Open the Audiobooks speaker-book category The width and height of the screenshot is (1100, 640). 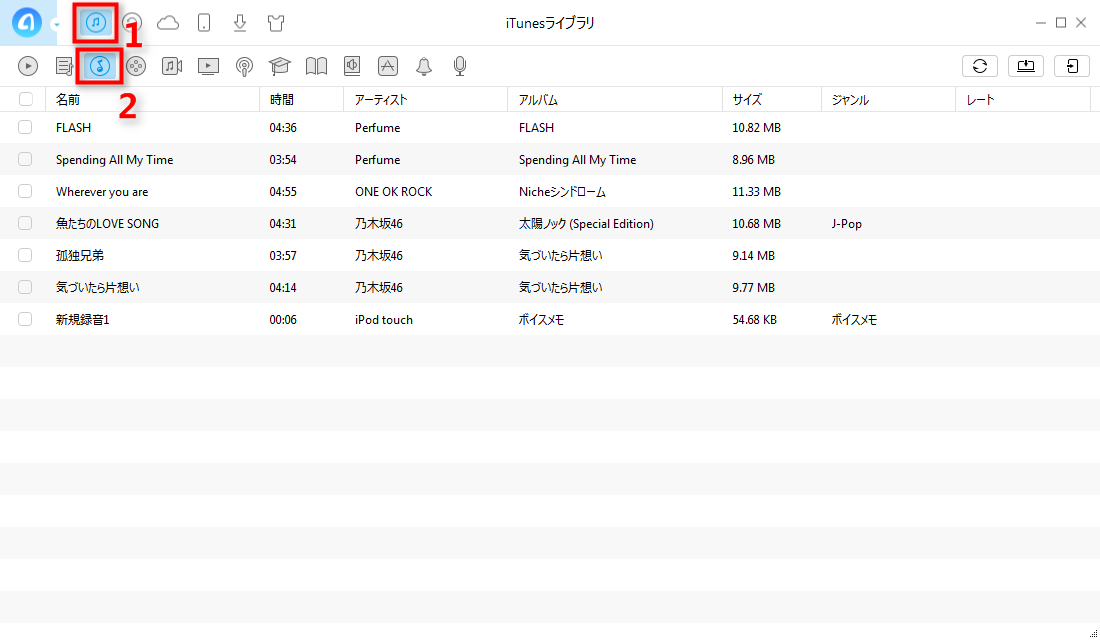pos(352,66)
